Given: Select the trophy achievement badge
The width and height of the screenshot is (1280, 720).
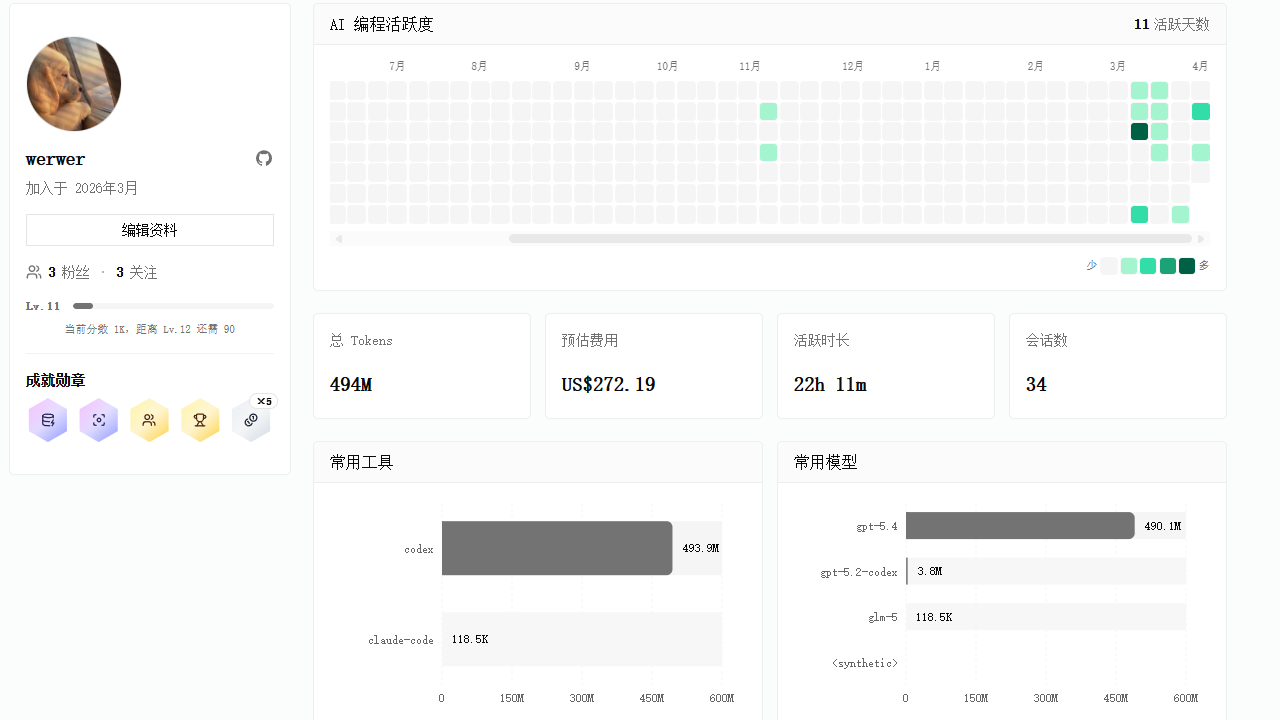Looking at the screenshot, I should (x=200, y=421).
